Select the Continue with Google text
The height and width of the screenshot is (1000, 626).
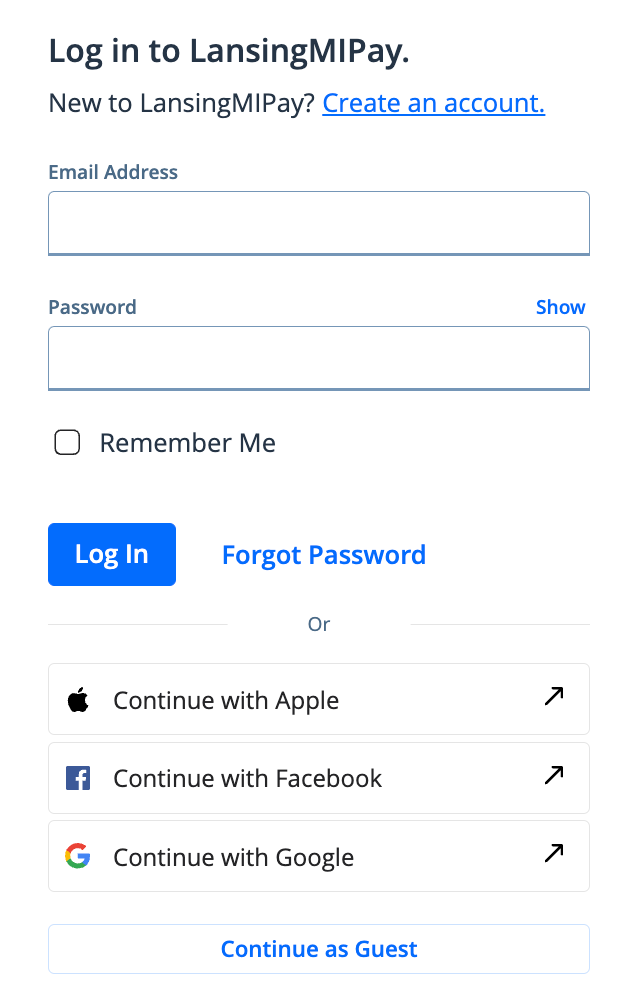click(x=234, y=857)
